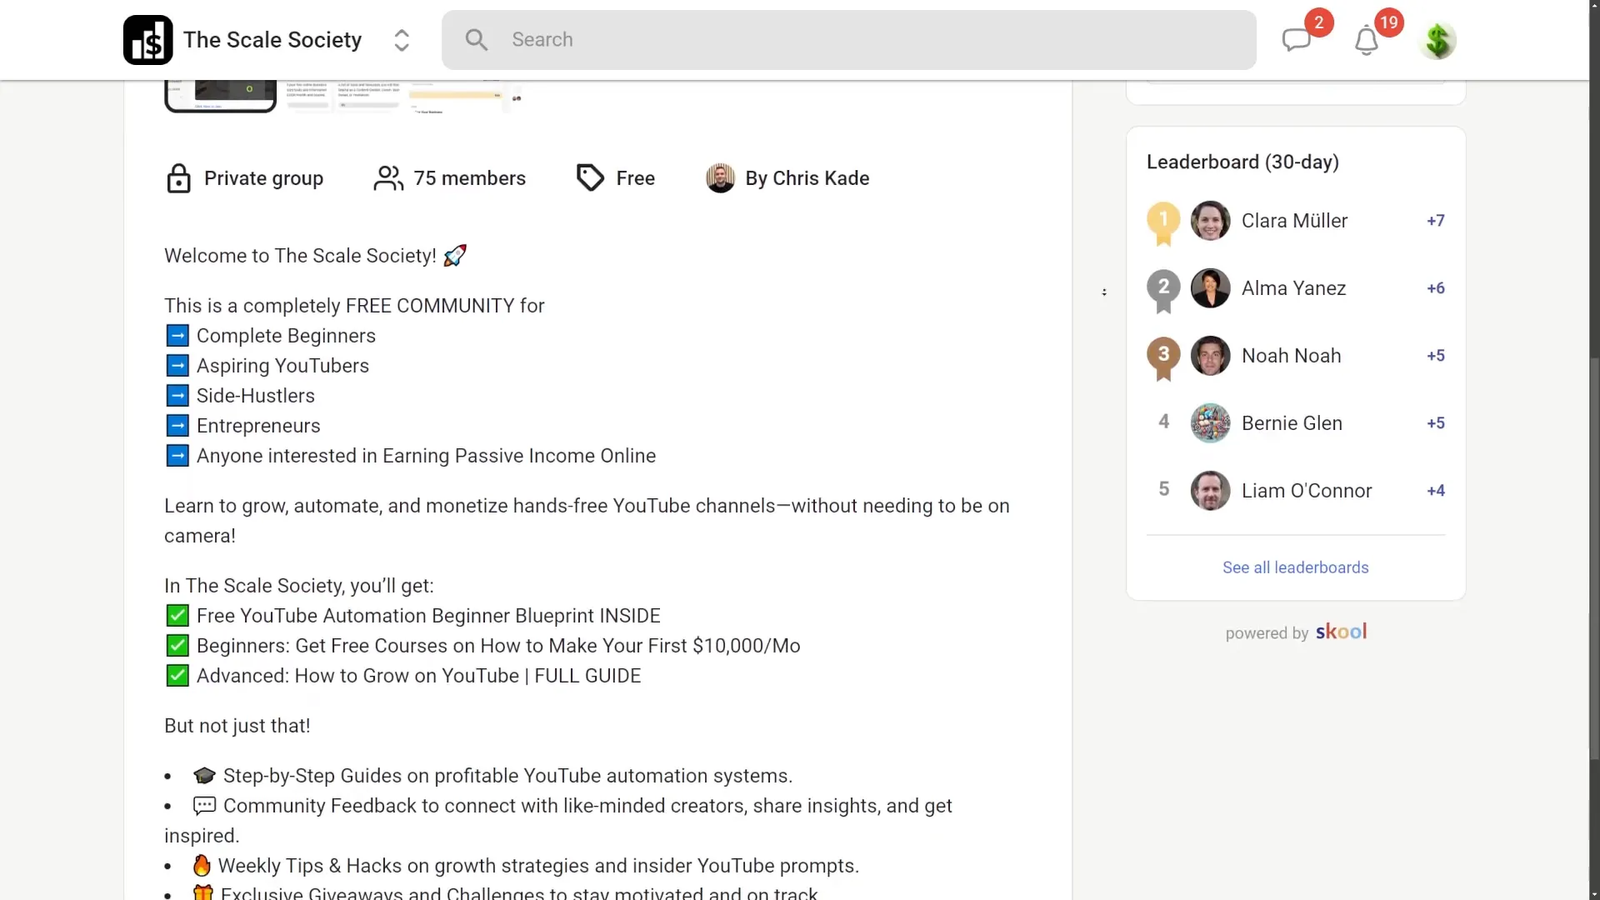
Task: Open Chris Kade's avatar
Action: point(720,178)
